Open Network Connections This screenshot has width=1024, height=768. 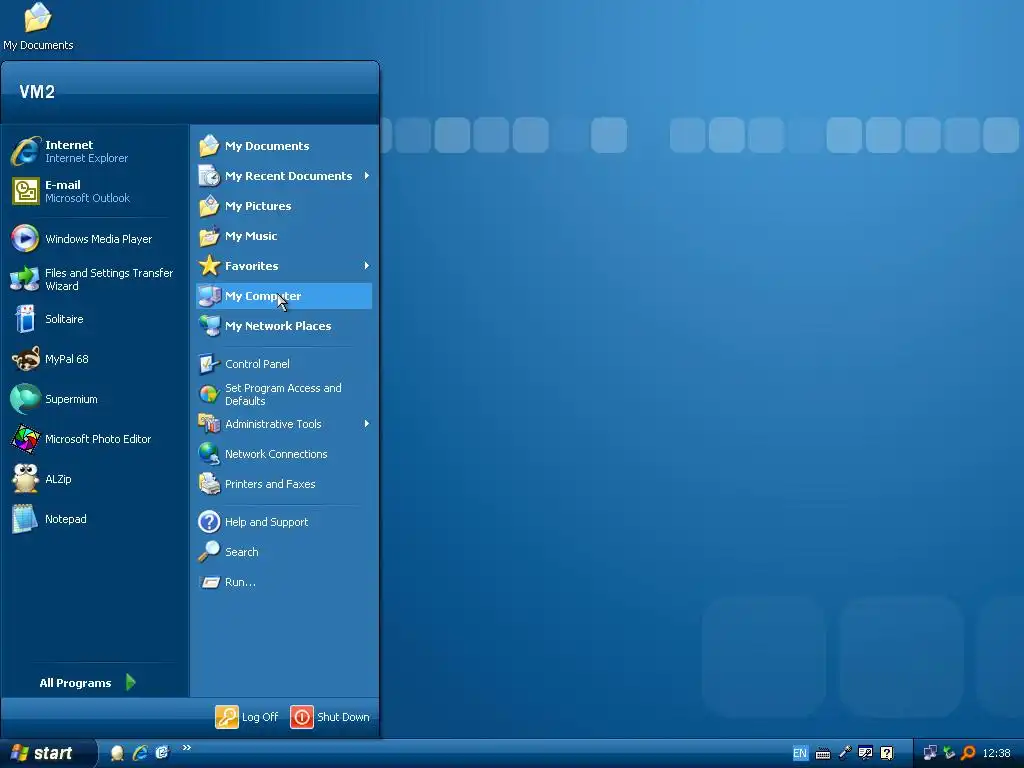click(284, 454)
